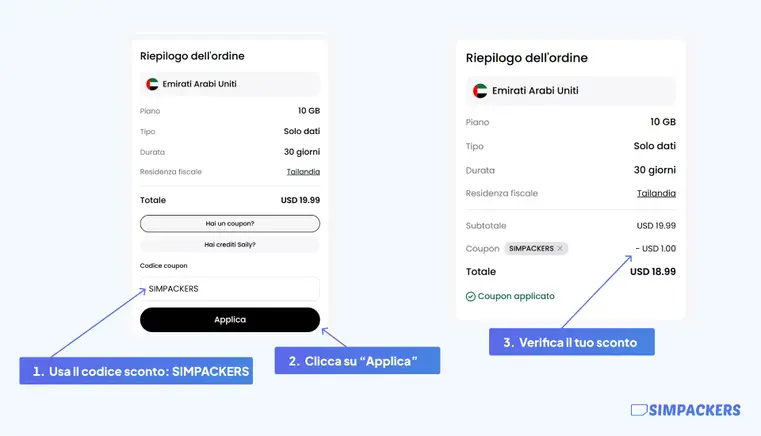Click the "Tipo" label in left summary
This screenshot has width=761, height=436.
pos(148,132)
